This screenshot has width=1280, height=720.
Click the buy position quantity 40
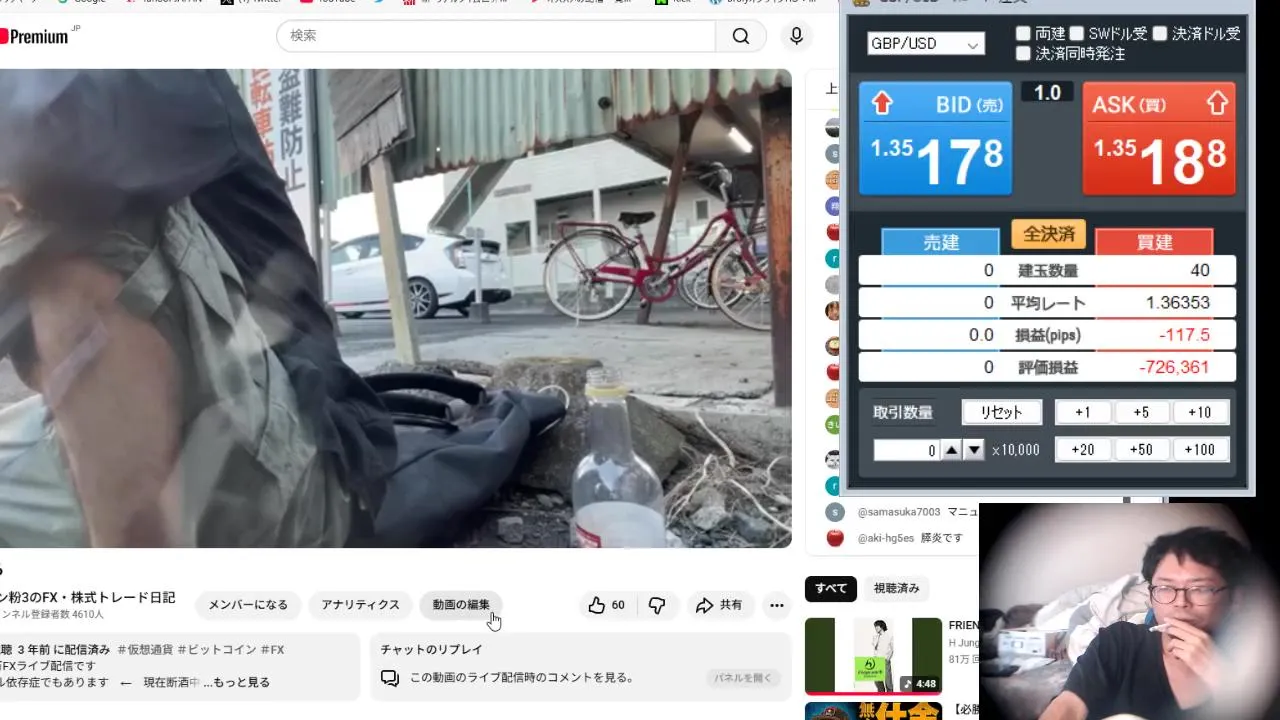(1200, 271)
